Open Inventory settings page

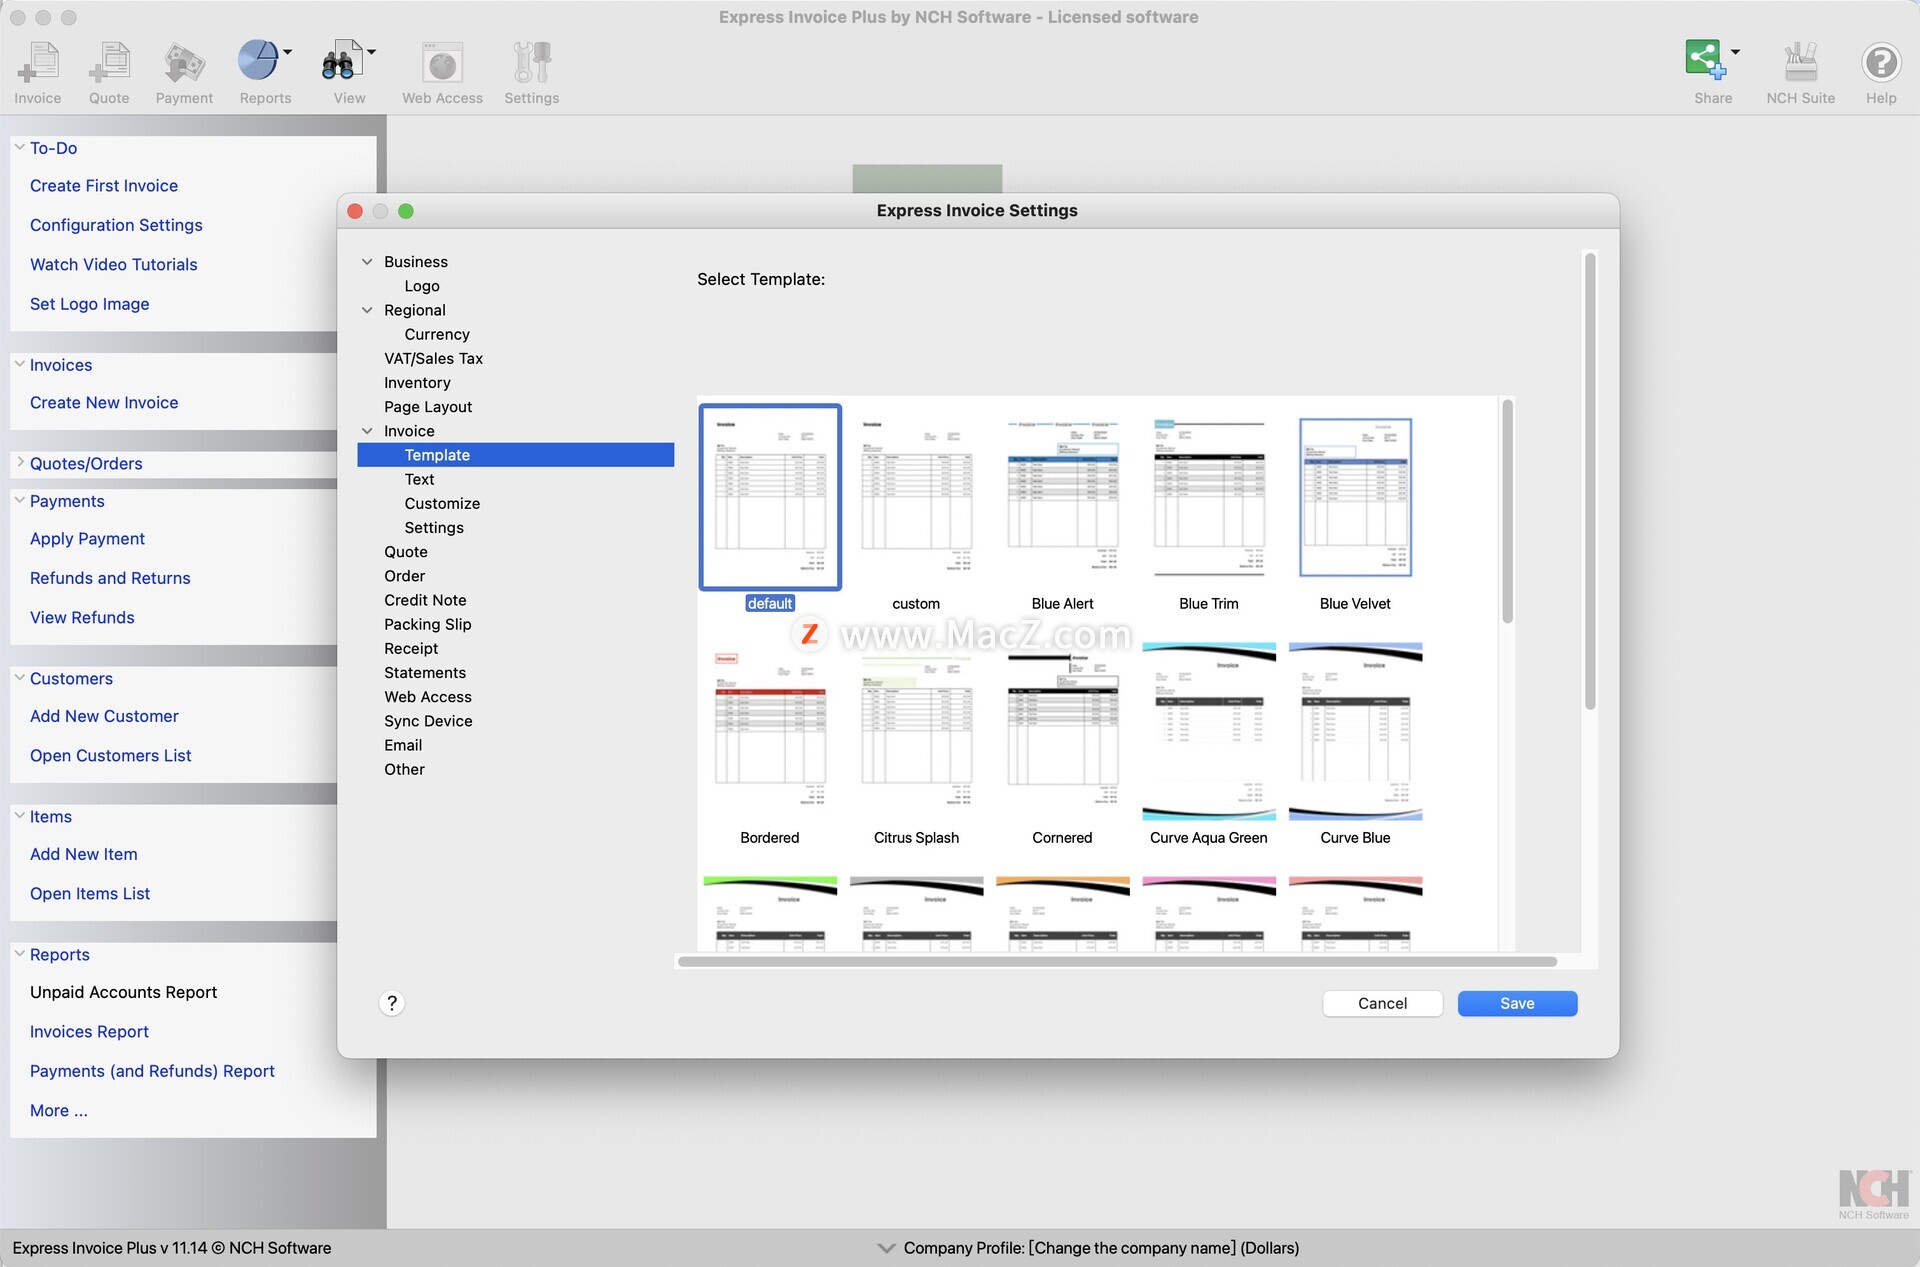pyautogui.click(x=417, y=382)
